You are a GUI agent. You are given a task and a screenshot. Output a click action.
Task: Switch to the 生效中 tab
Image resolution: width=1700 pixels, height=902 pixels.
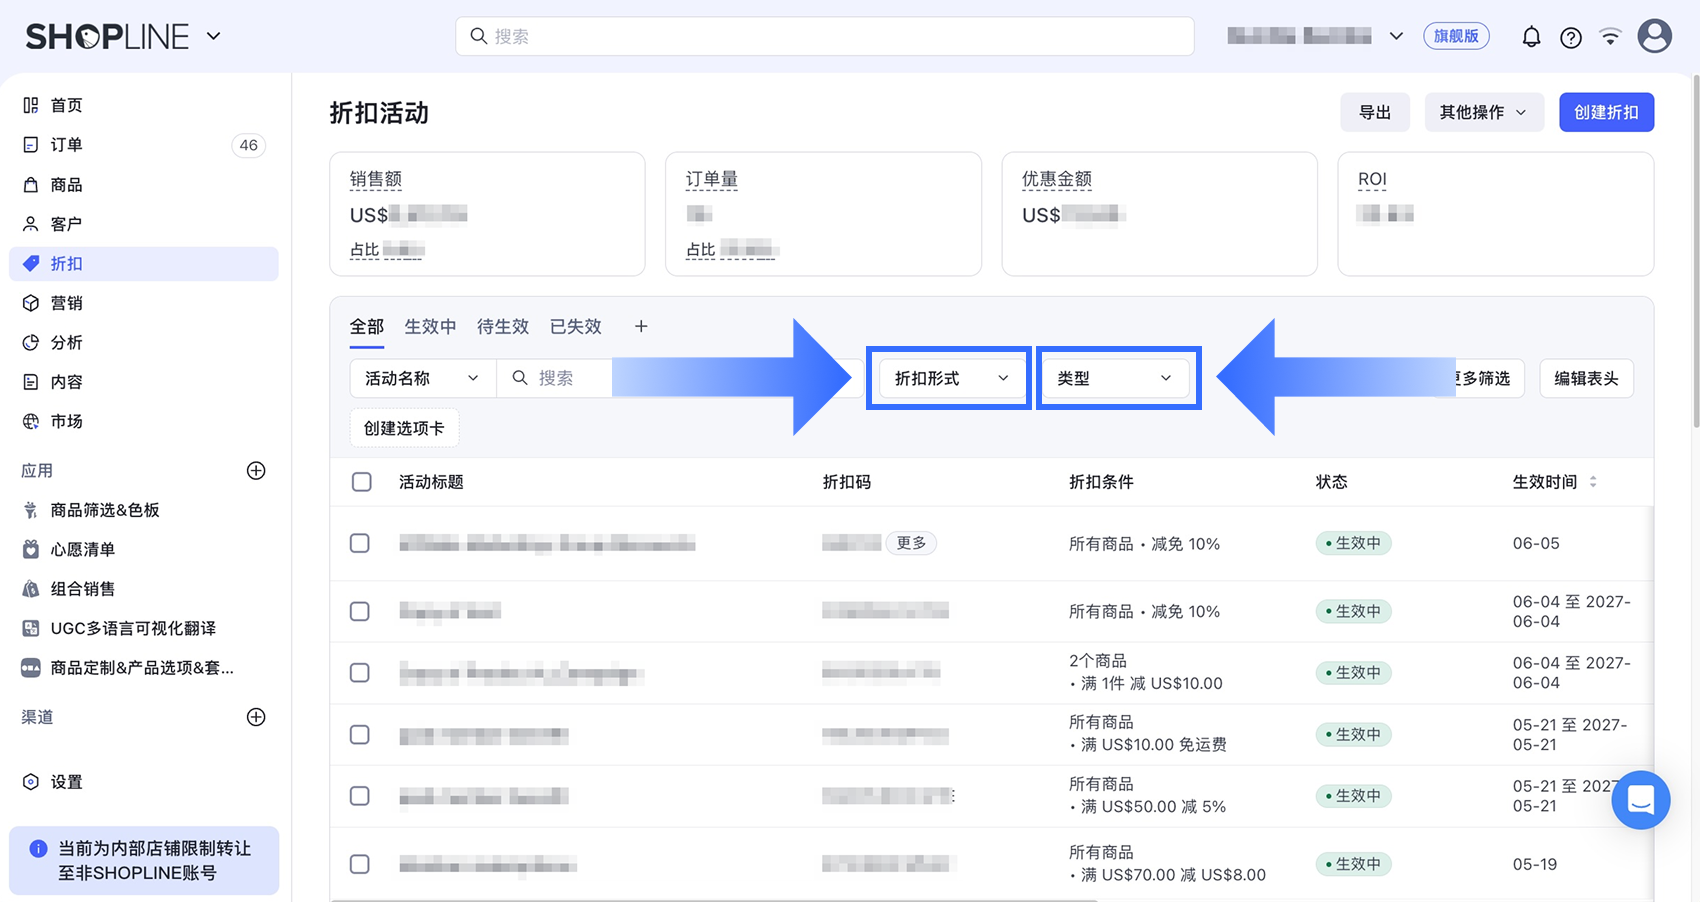pos(430,326)
